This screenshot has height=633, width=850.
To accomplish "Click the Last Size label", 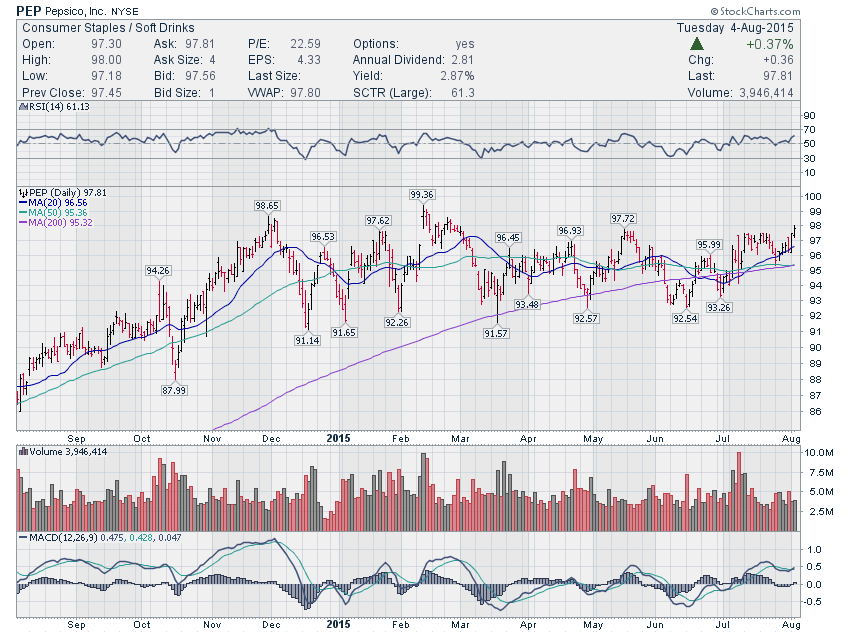I will tap(274, 76).
